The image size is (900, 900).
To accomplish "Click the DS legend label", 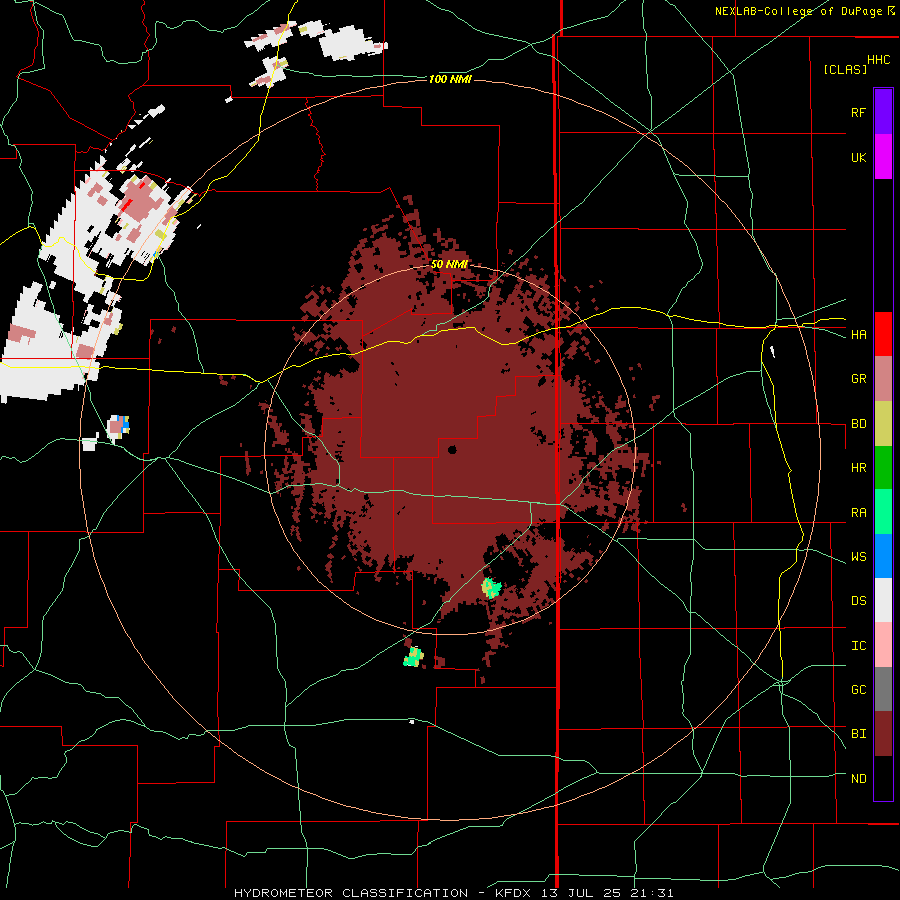I will (x=858, y=601).
